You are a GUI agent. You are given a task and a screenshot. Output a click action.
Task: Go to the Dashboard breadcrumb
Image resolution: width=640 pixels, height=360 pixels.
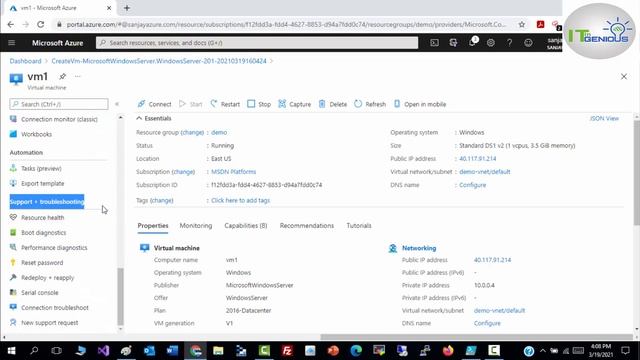pos(25,61)
